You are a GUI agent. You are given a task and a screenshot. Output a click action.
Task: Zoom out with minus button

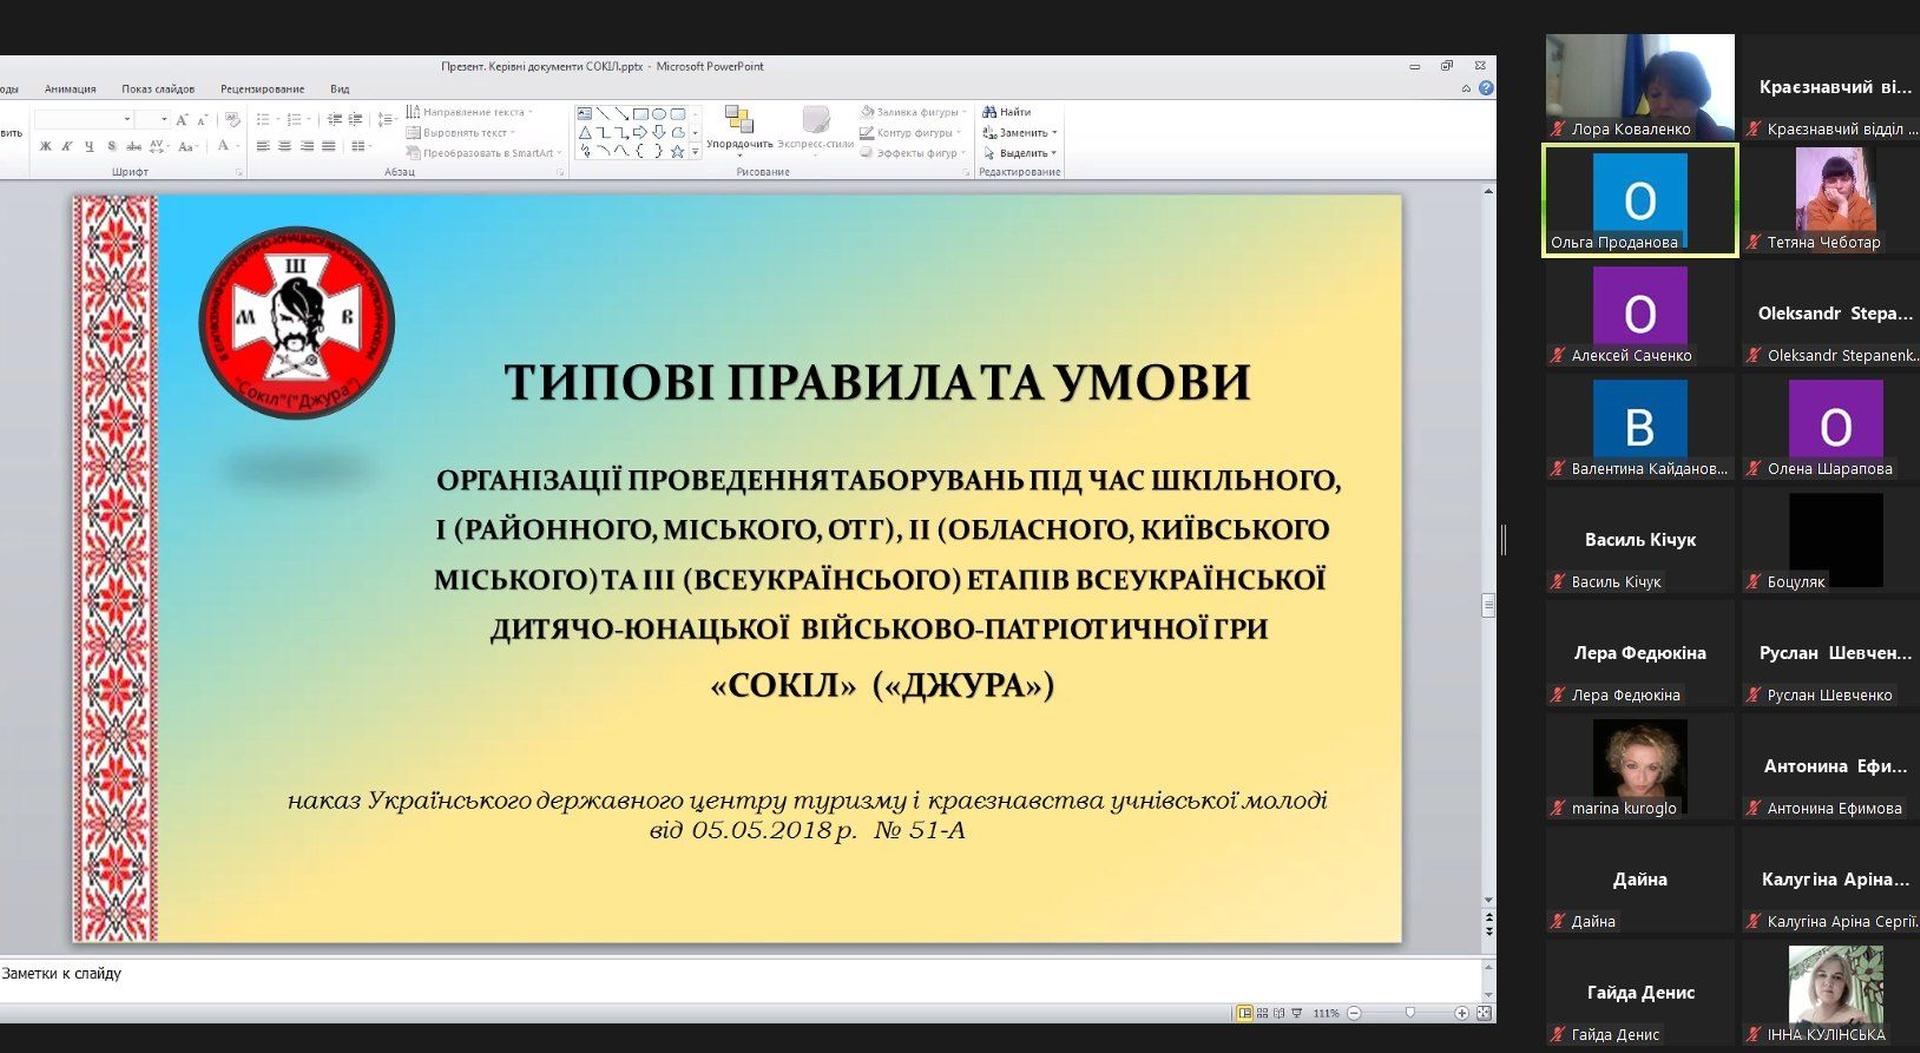[1354, 1013]
